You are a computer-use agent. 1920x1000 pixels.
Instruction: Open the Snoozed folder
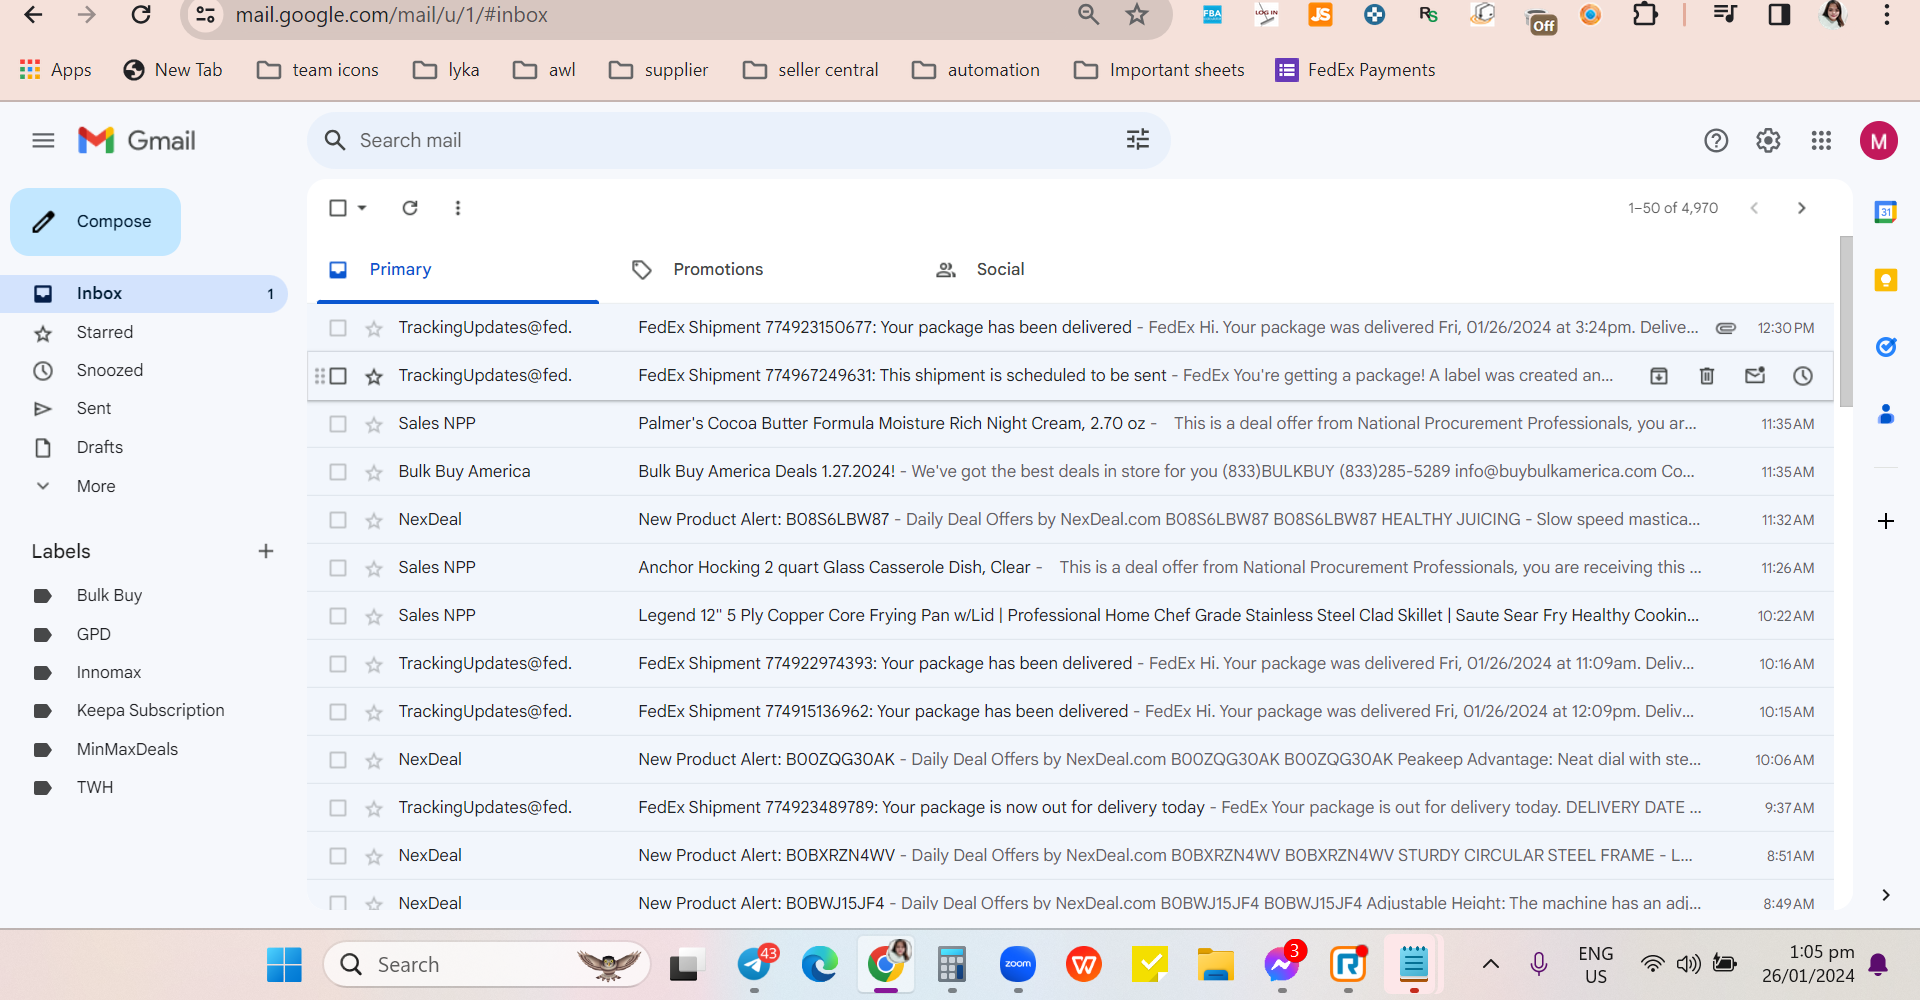tap(110, 370)
